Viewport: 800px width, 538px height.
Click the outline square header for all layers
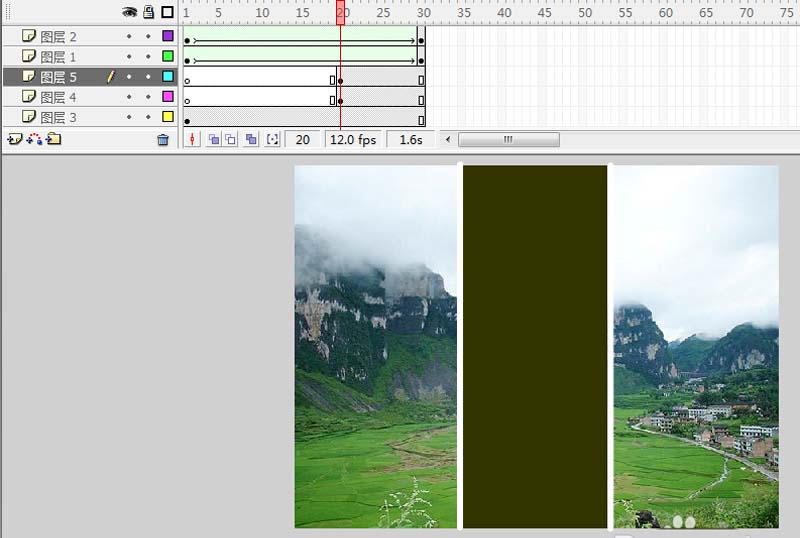coord(167,12)
